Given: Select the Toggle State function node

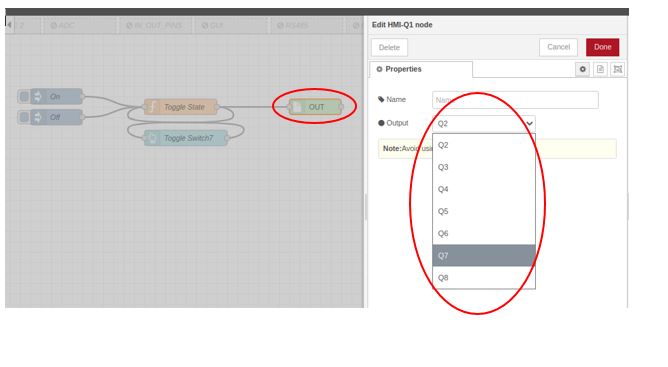Looking at the screenshot, I should (181, 107).
